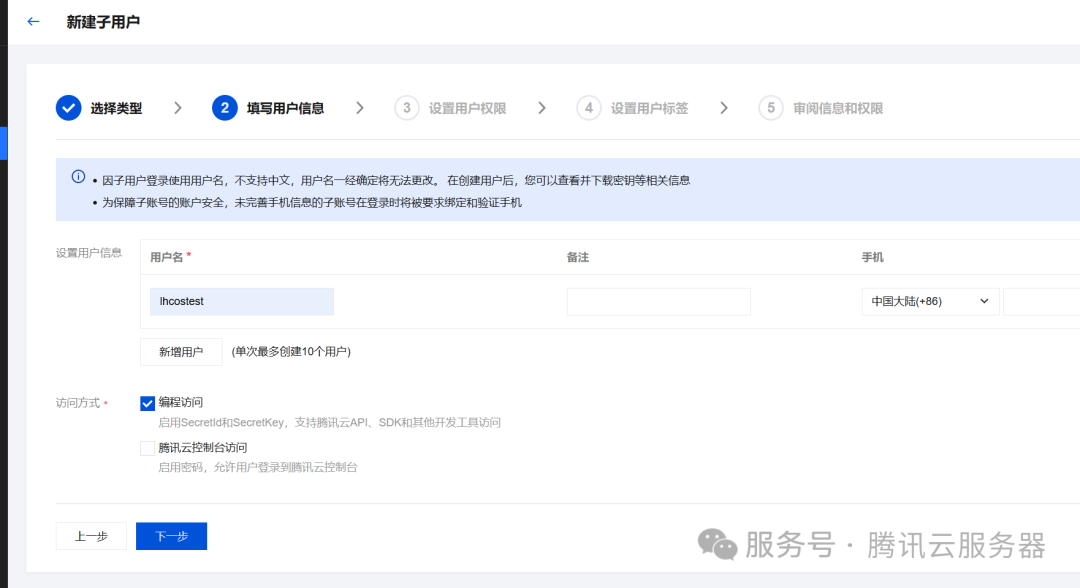Uncheck the 编程访问 checkbox
The height and width of the screenshot is (588, 1080).
pos(147,403)
